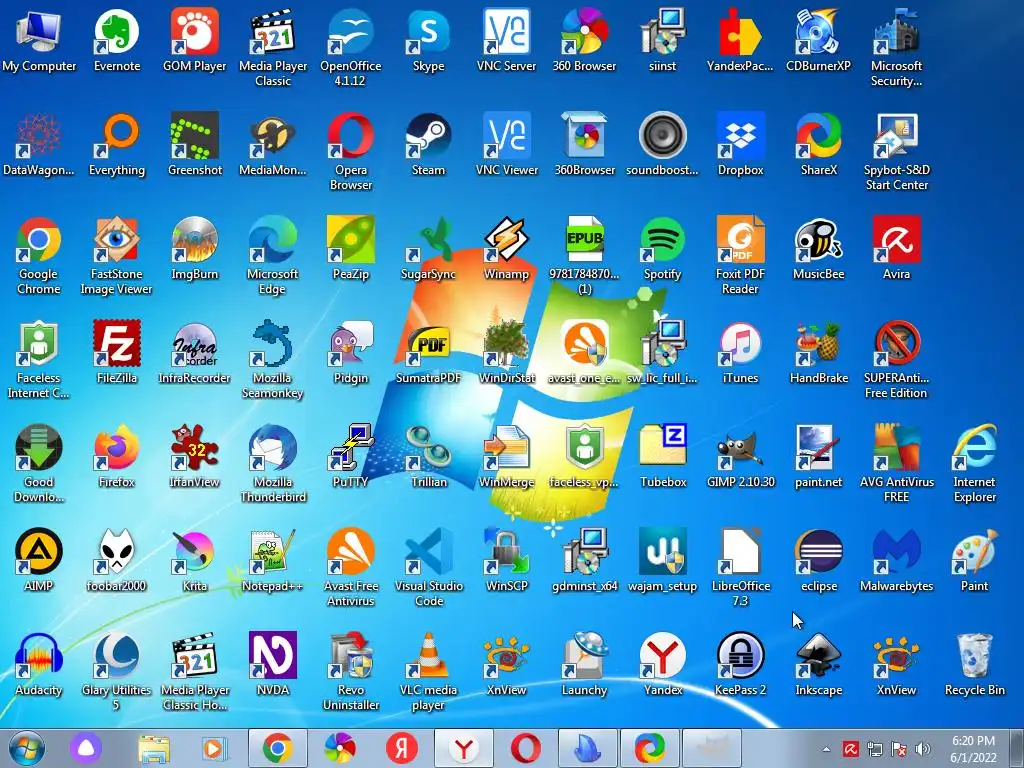Click the ShareX desktop shortcut

[818, 144]
